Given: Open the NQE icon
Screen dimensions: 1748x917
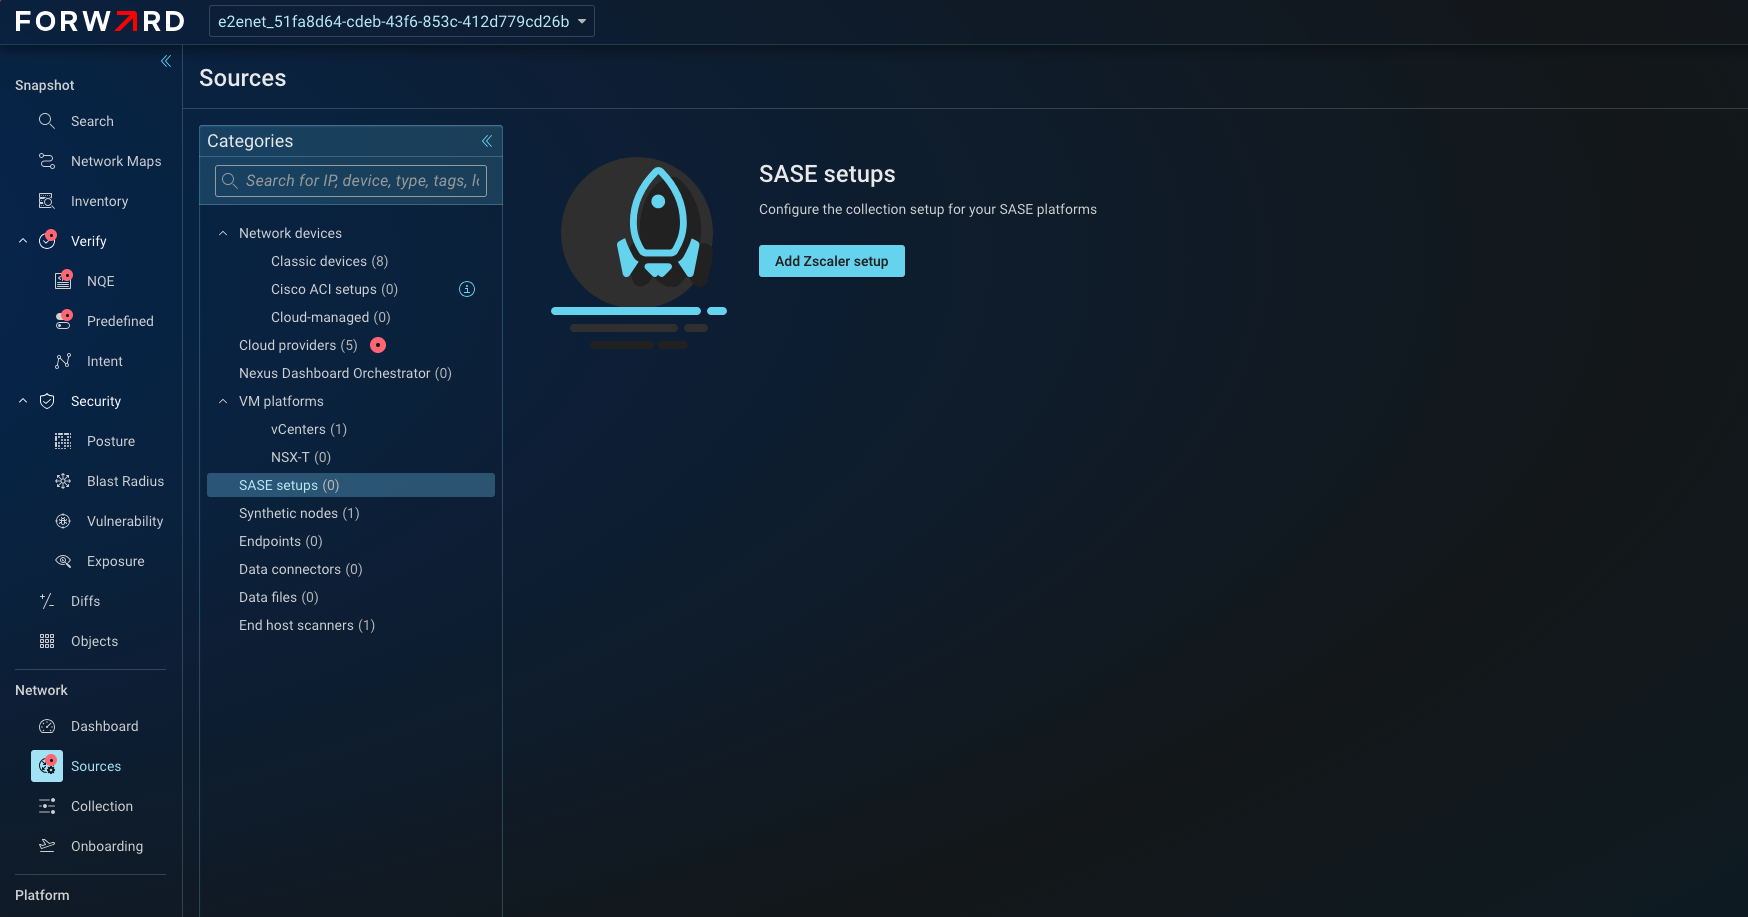Looking at the screenshot, I should click(63, 280).
